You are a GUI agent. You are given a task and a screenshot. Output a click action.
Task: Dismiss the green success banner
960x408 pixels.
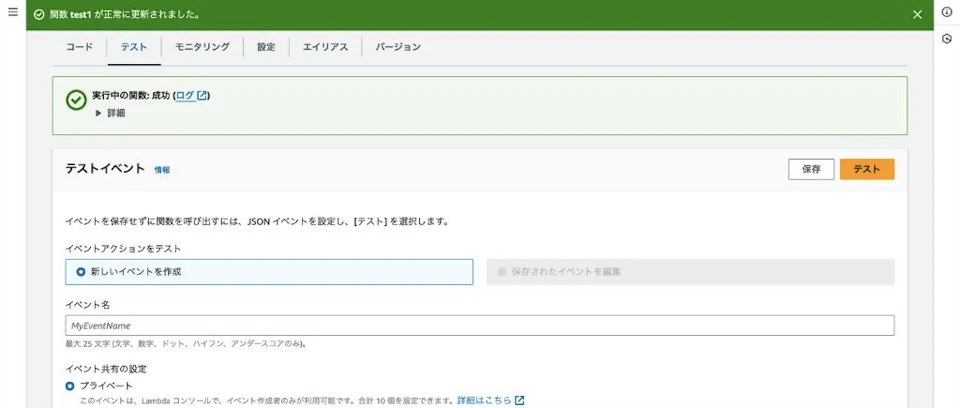pos(917,15)
